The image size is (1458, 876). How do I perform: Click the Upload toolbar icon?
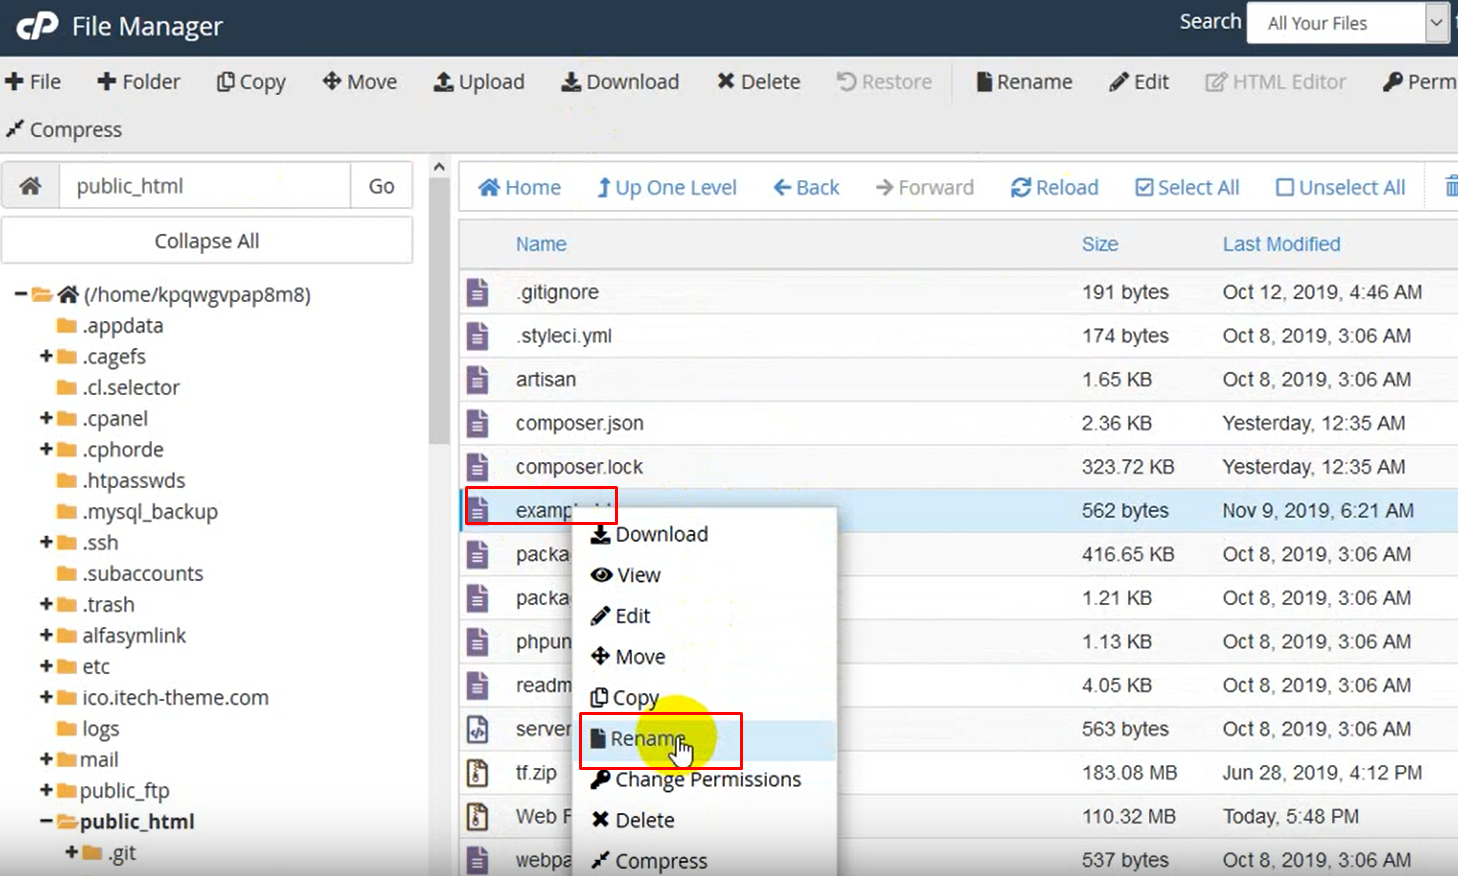[x=443, y=82]
